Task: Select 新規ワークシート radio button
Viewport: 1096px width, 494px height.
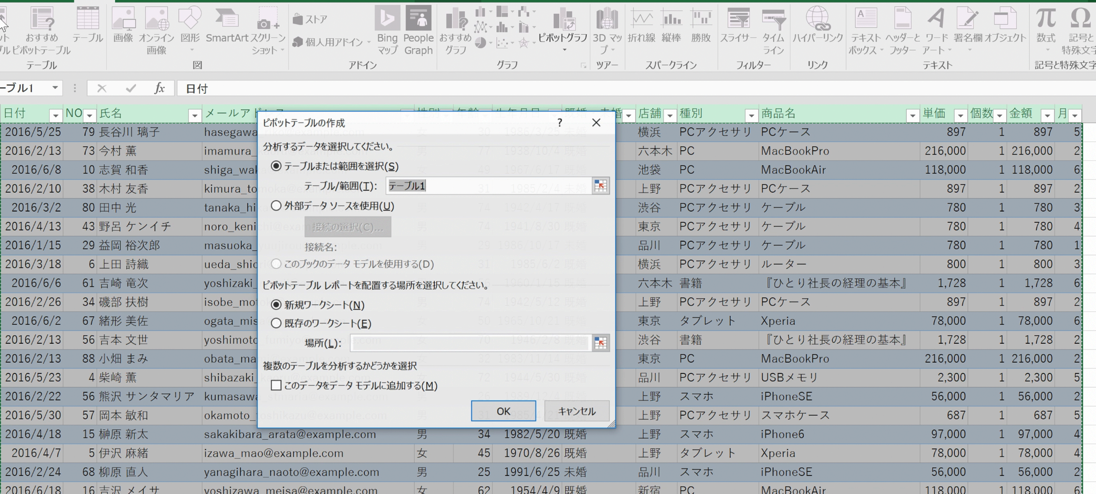Action: [276, 305]
